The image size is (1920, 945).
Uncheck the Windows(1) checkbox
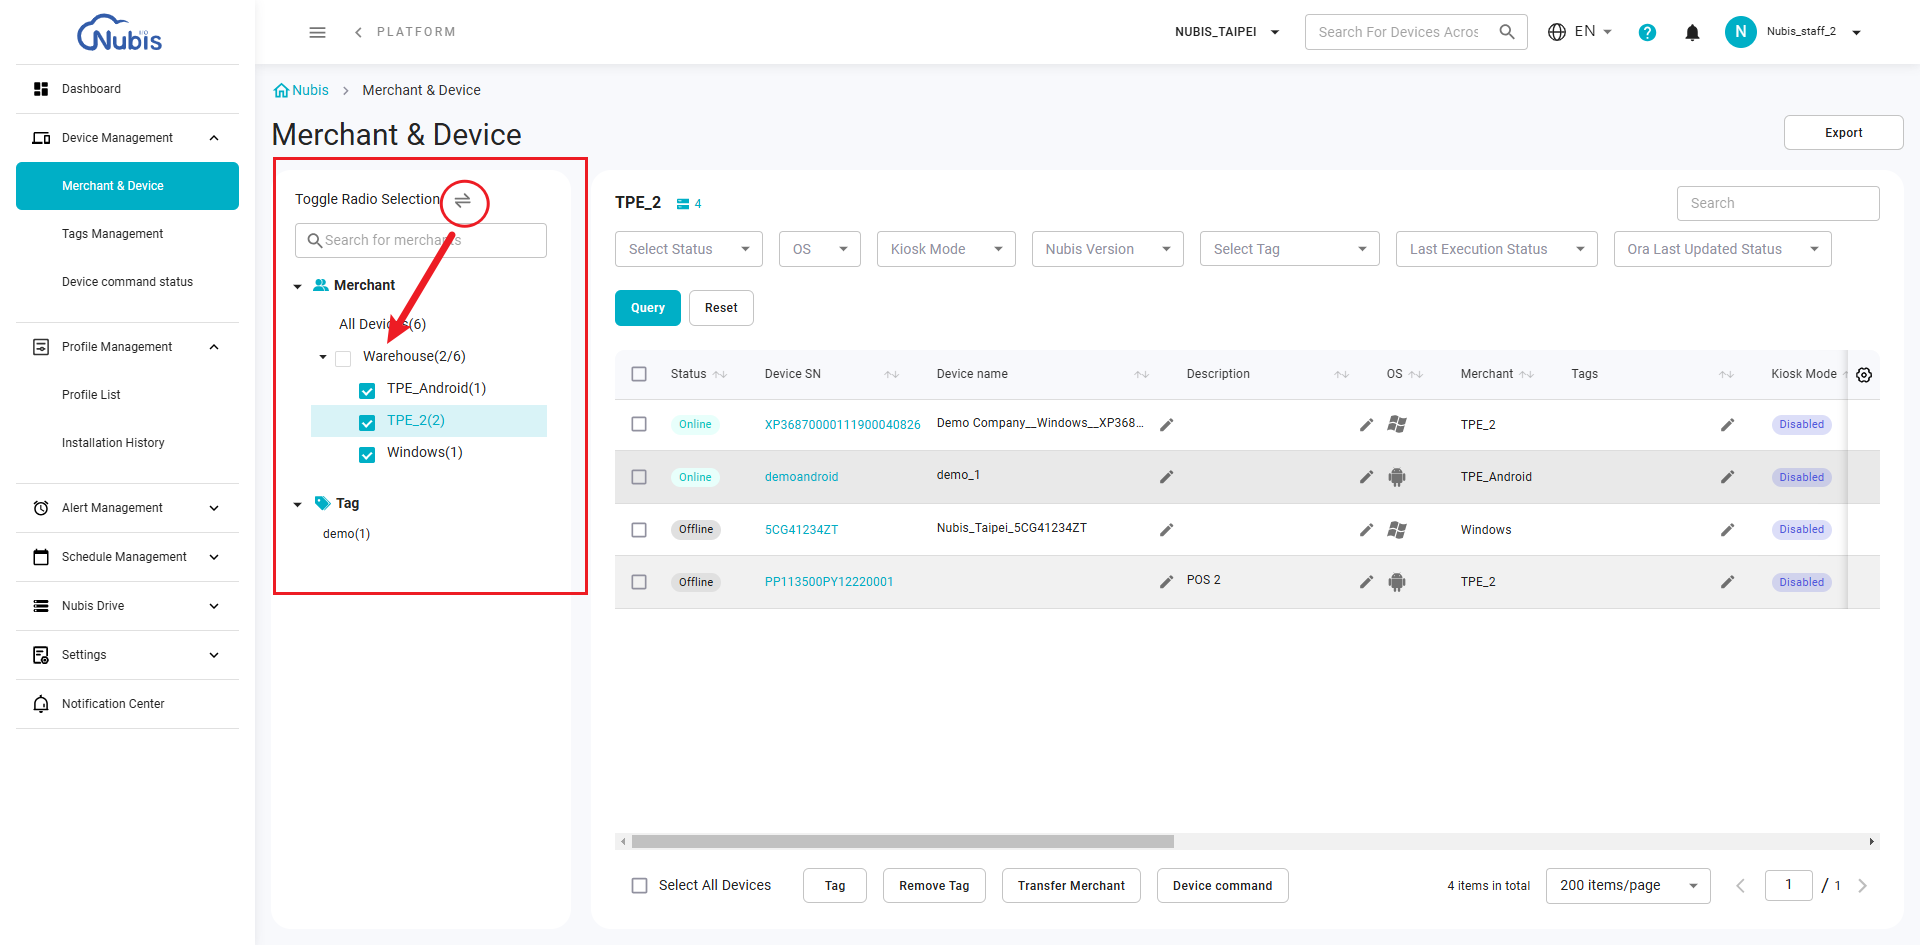point(367,454)
